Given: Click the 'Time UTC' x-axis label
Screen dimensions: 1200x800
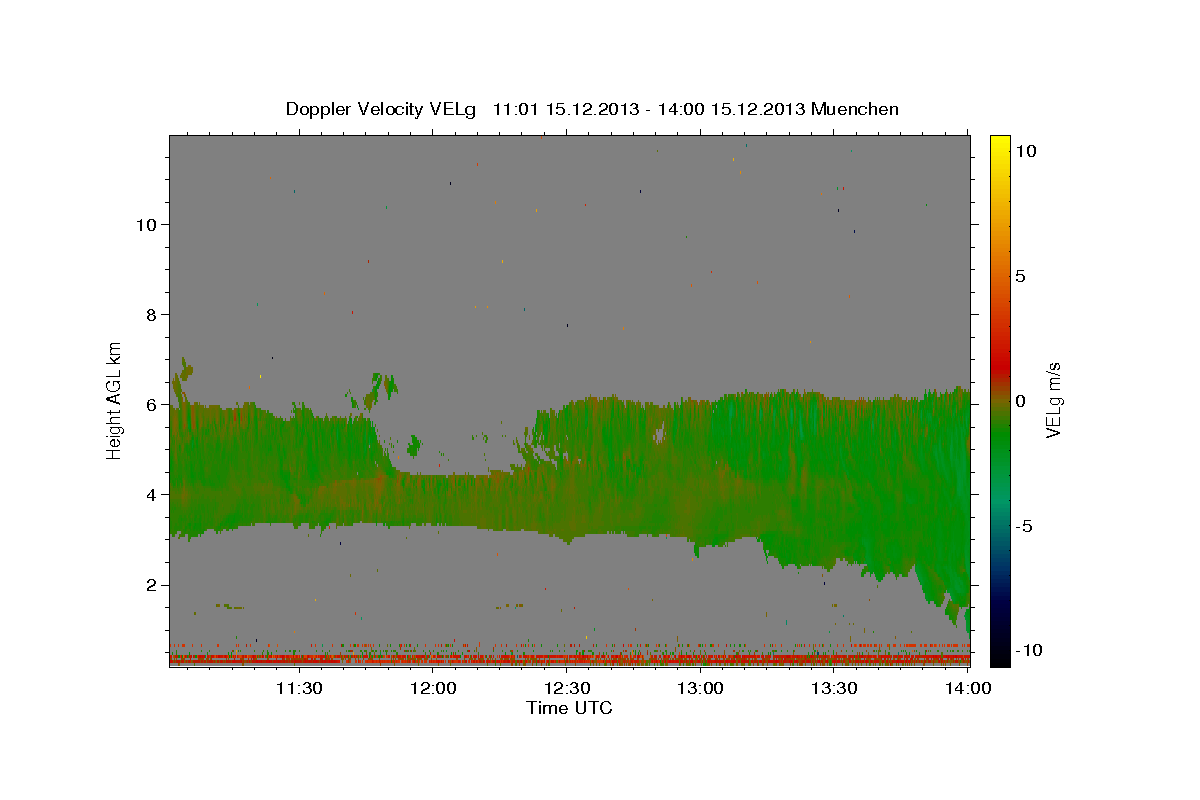Looking at the screenshot, I should (x=569, y=708).
